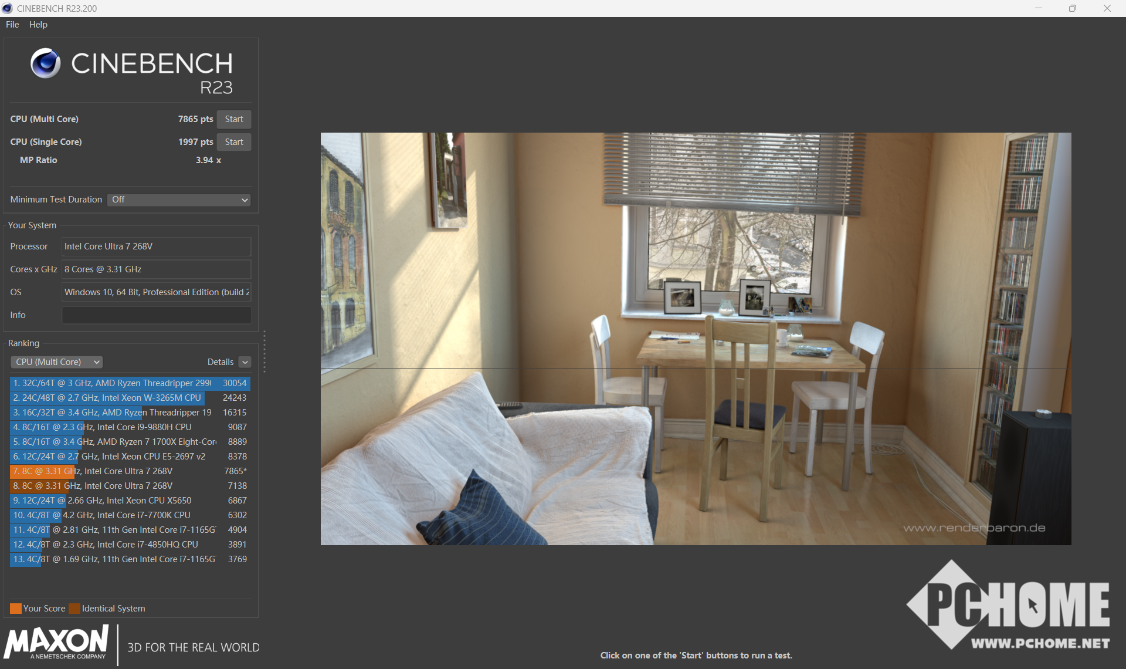Maximize the Cinebench window
This screenshot has width=1126, height=669.
1072,8
